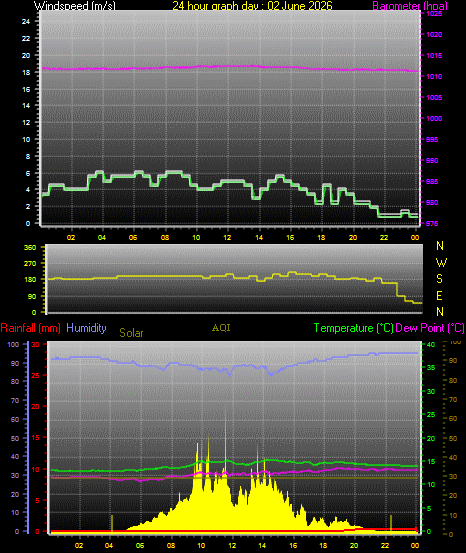Click windspeed axis value '22'
Viewport: 466px width, 553px height.
(26, 38)
